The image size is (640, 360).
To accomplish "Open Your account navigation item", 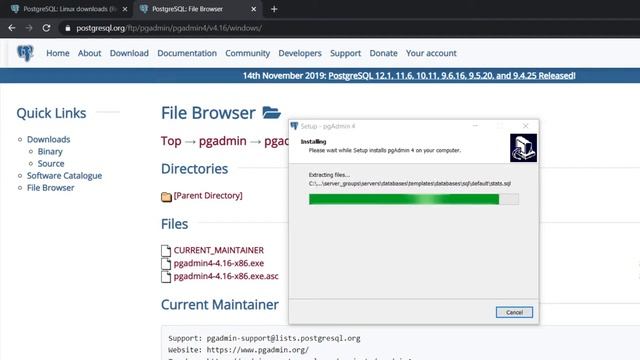I will (431, 53).
